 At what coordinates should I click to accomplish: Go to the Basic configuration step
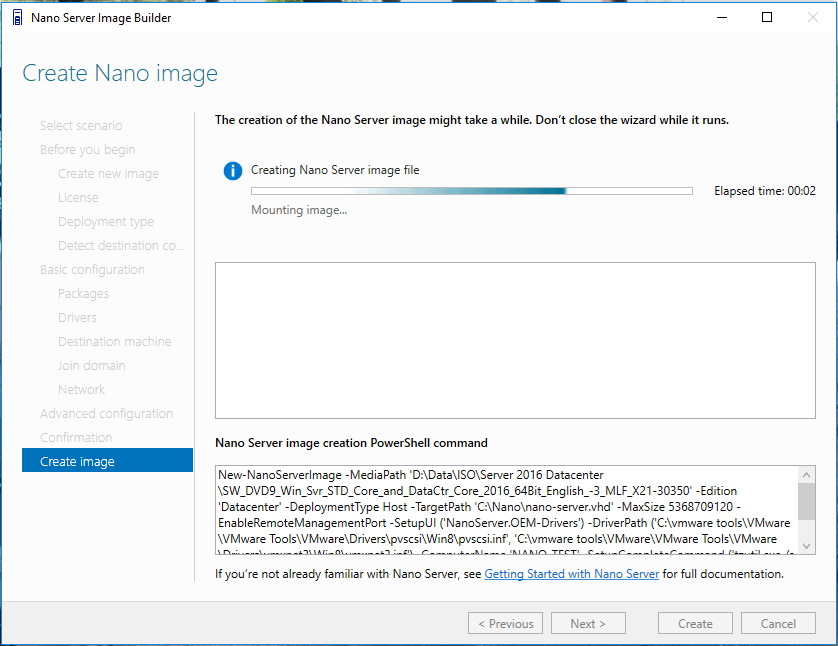[92, 269]
